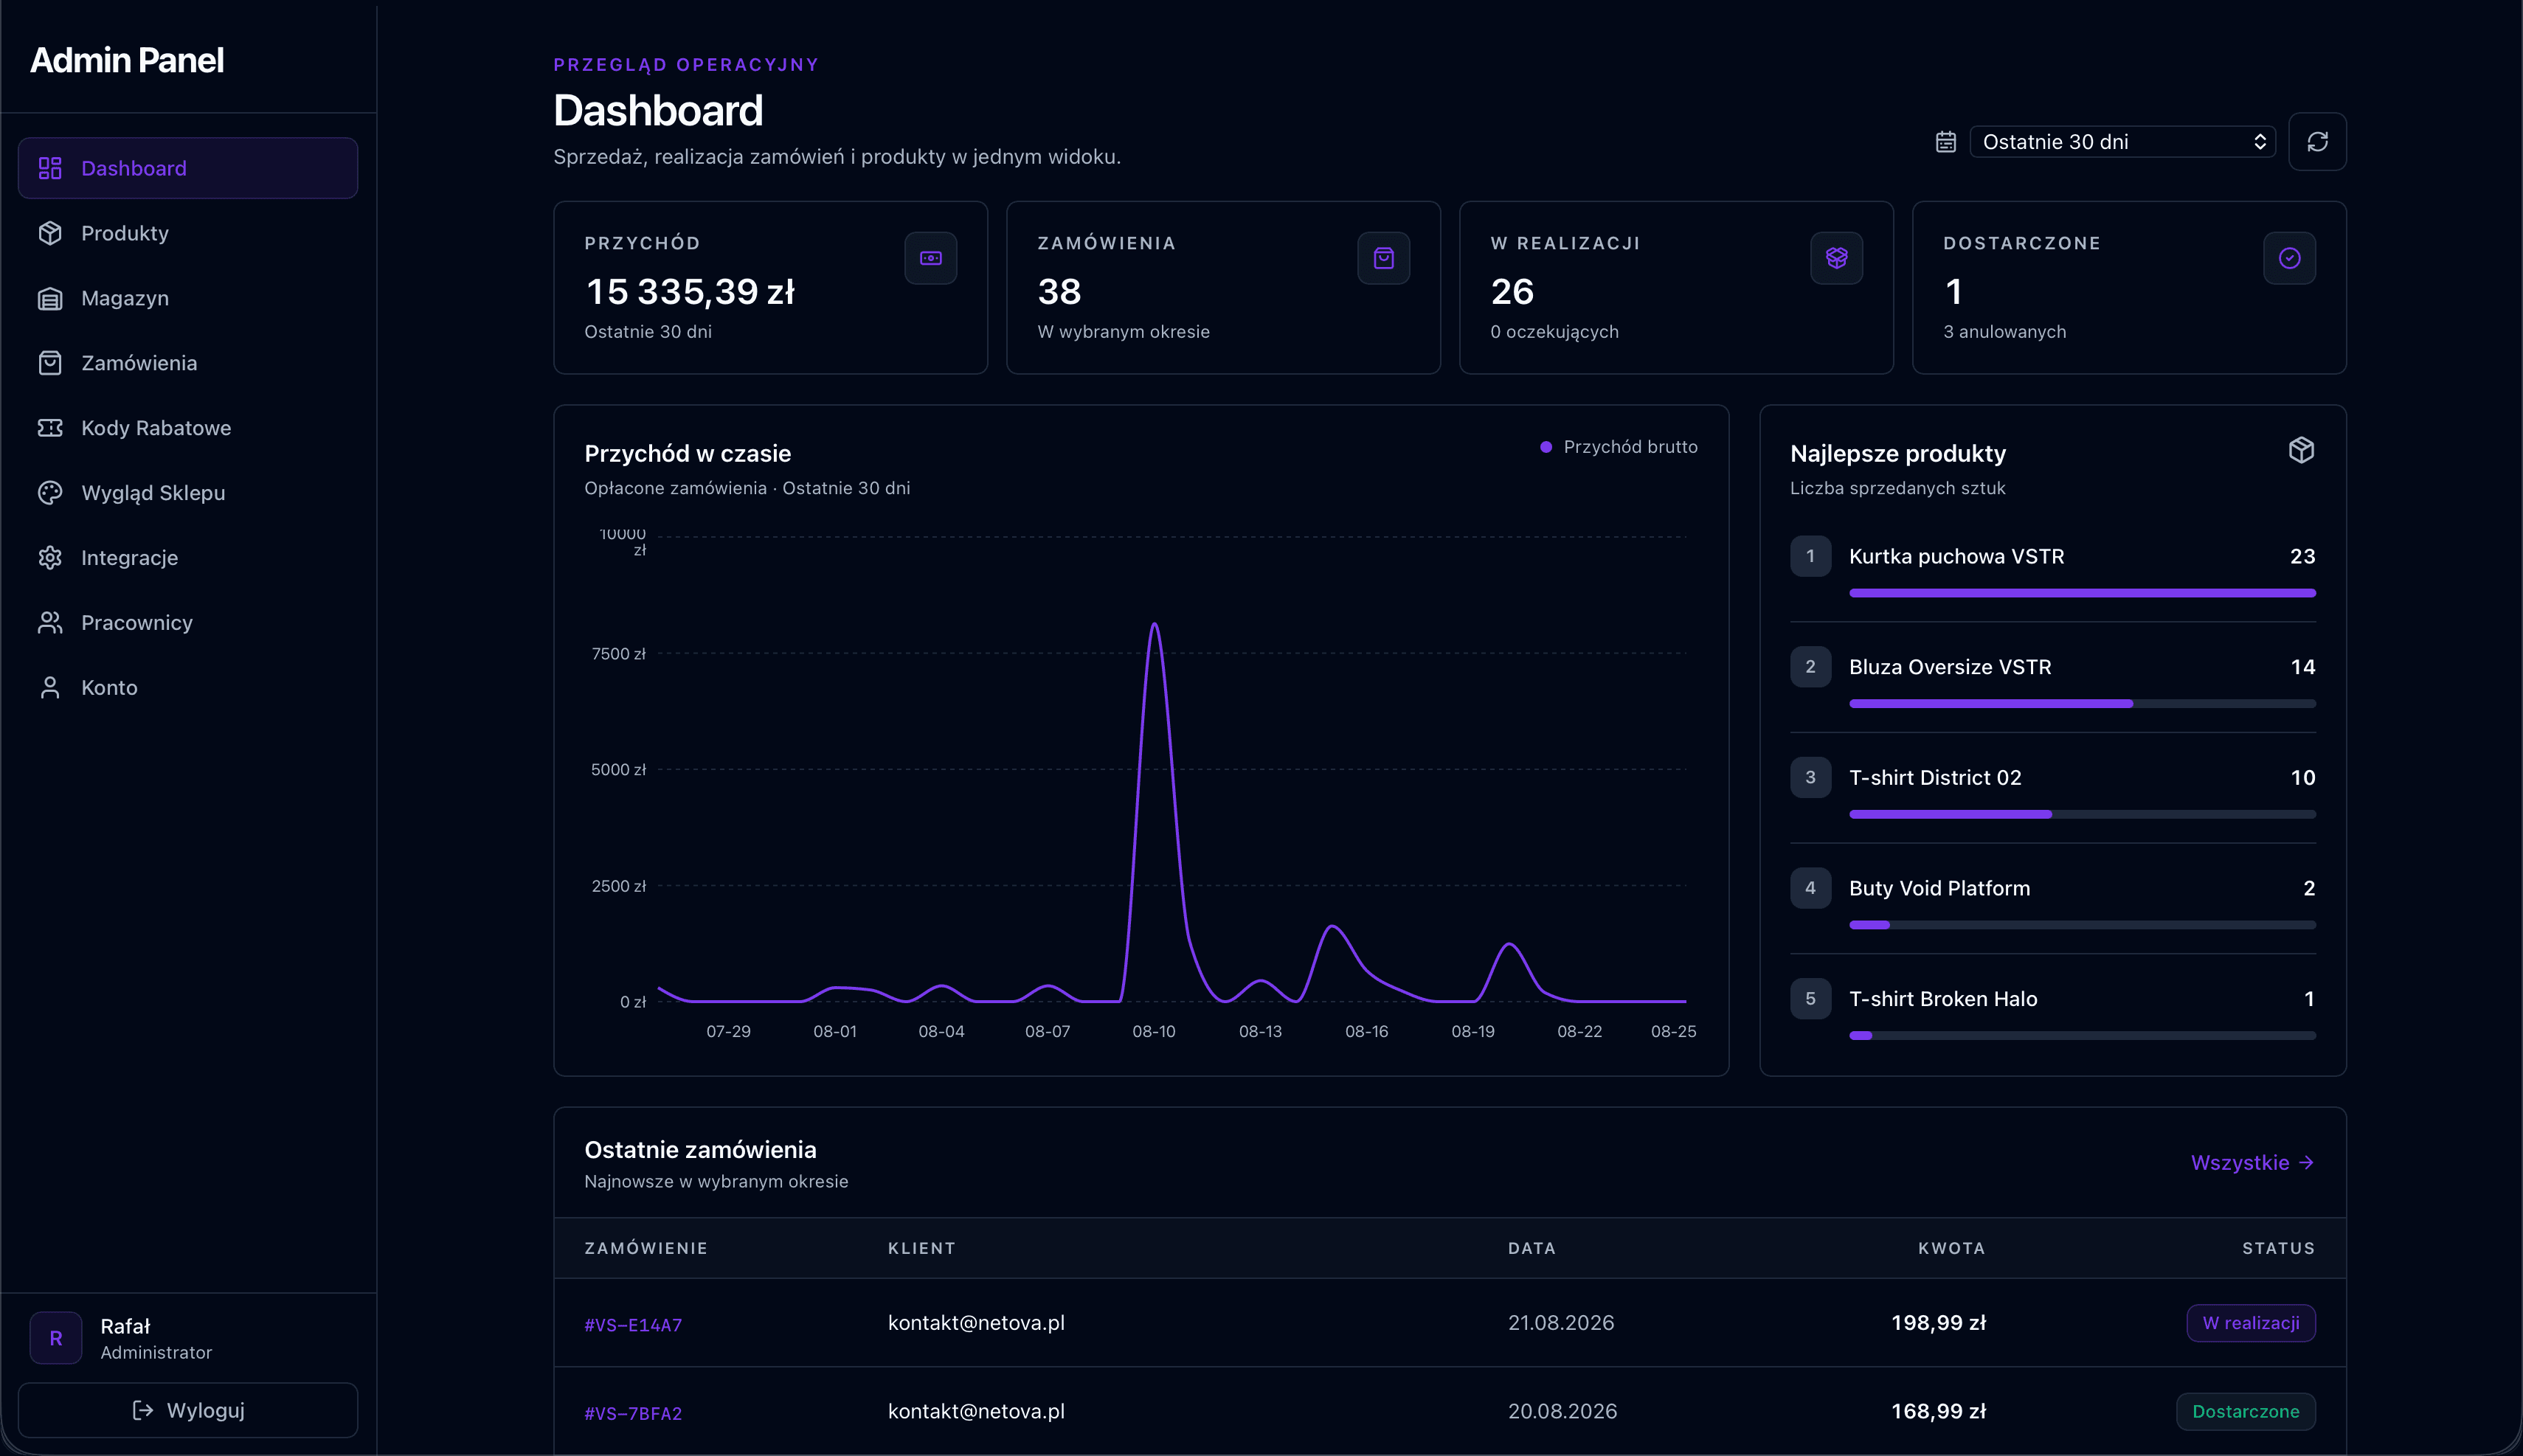Click Buty Void Platform progress bar
2523x1456 pixels.
(2082, 925)
